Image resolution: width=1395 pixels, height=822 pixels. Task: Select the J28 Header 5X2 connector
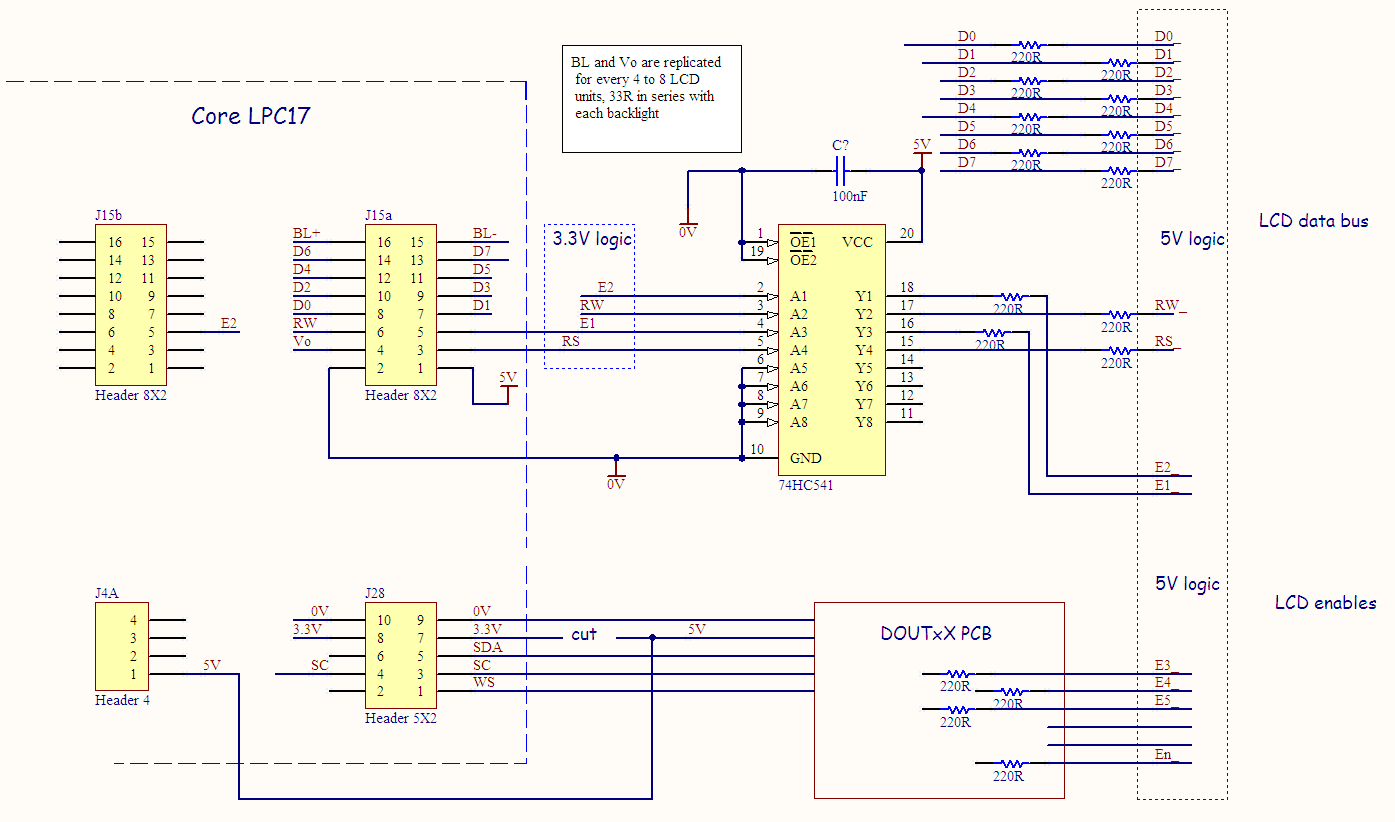click(x=400, y=655)
